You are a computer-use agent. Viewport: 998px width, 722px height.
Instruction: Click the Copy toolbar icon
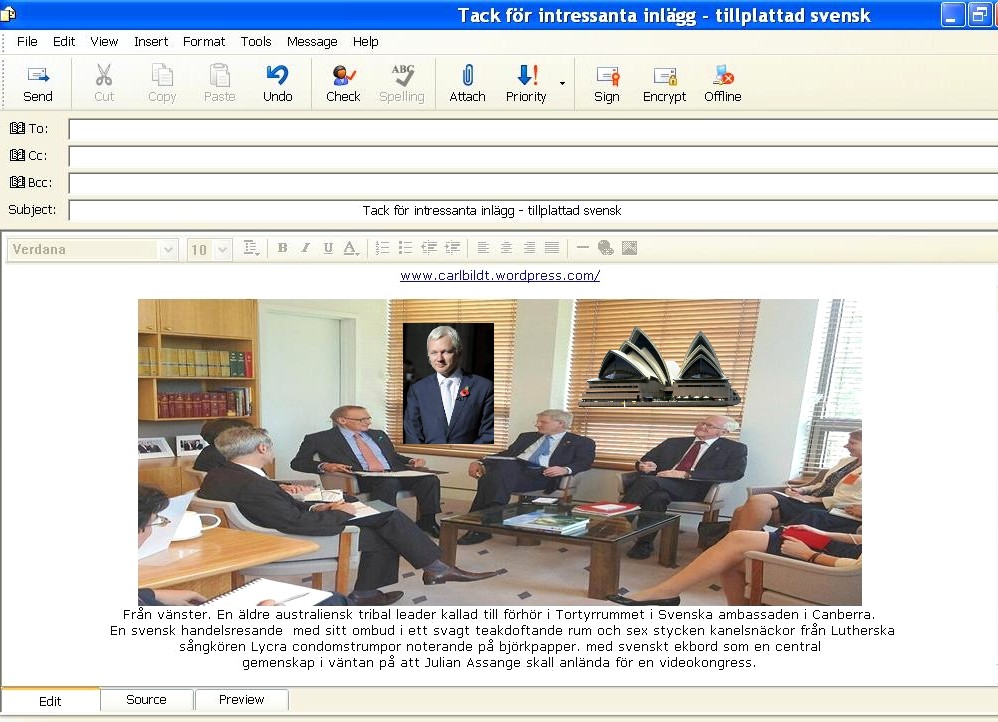click(162, 75)
